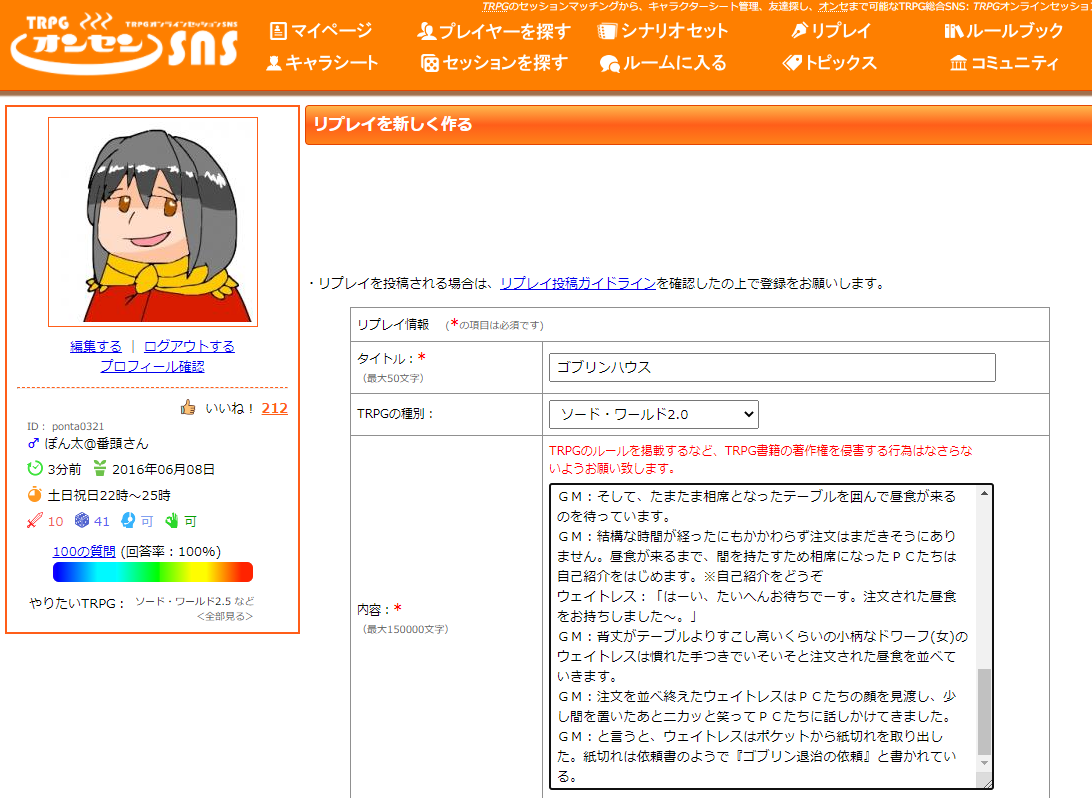
Task: Open the トピックス navigation item
Action: tap(829, 63)
